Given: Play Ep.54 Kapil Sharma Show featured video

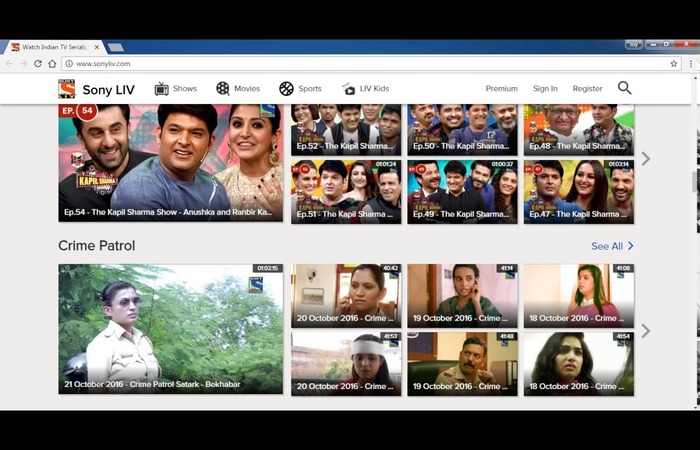Looking at the screenshot, I should coord(171,163).
